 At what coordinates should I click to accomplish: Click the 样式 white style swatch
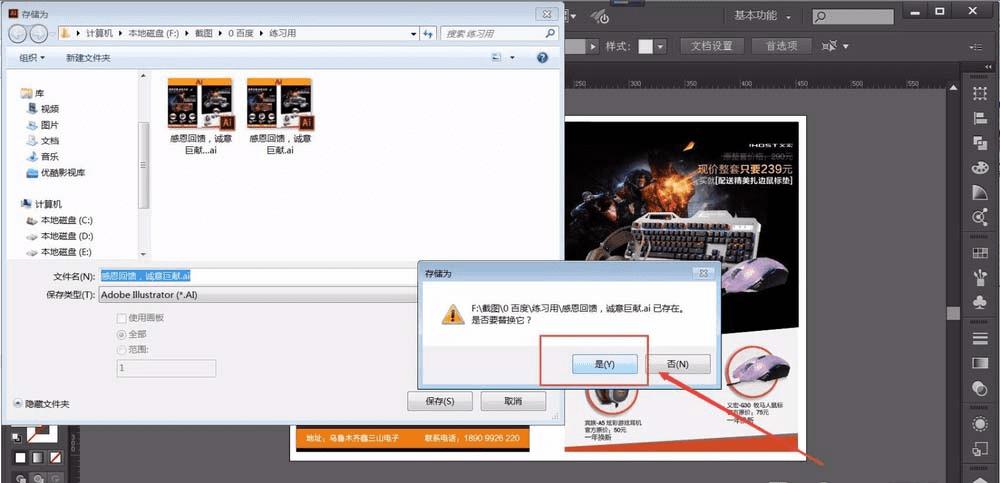click(645, 46)
